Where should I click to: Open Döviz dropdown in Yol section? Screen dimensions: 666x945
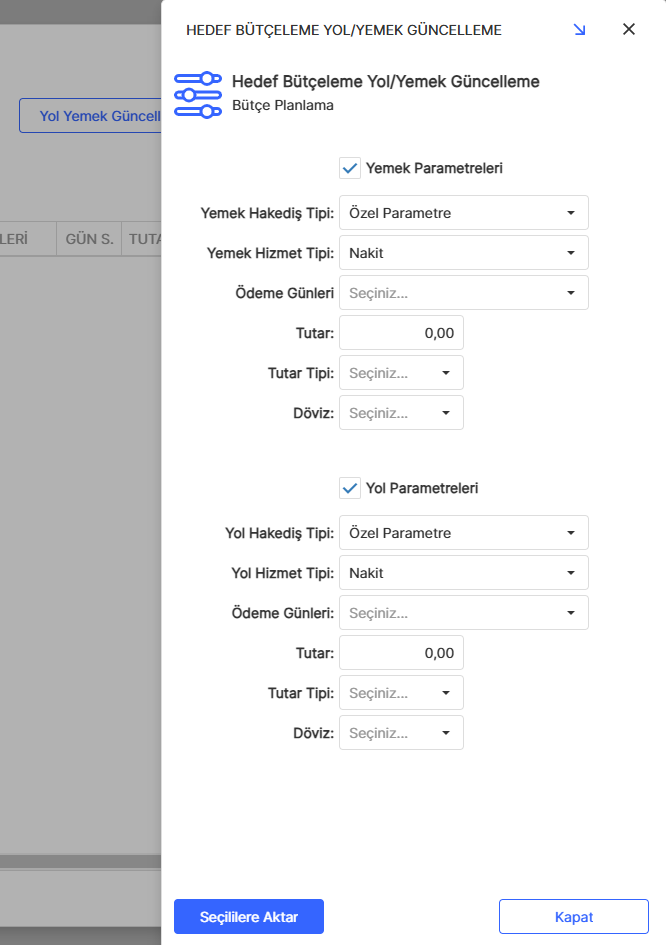[402, 733]
